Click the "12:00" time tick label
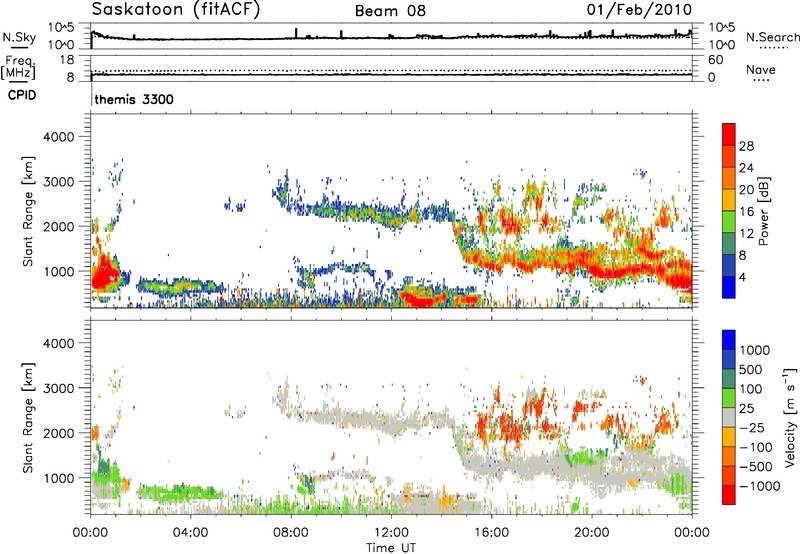Viewport: 800px width, 554px height. [391, 533]
